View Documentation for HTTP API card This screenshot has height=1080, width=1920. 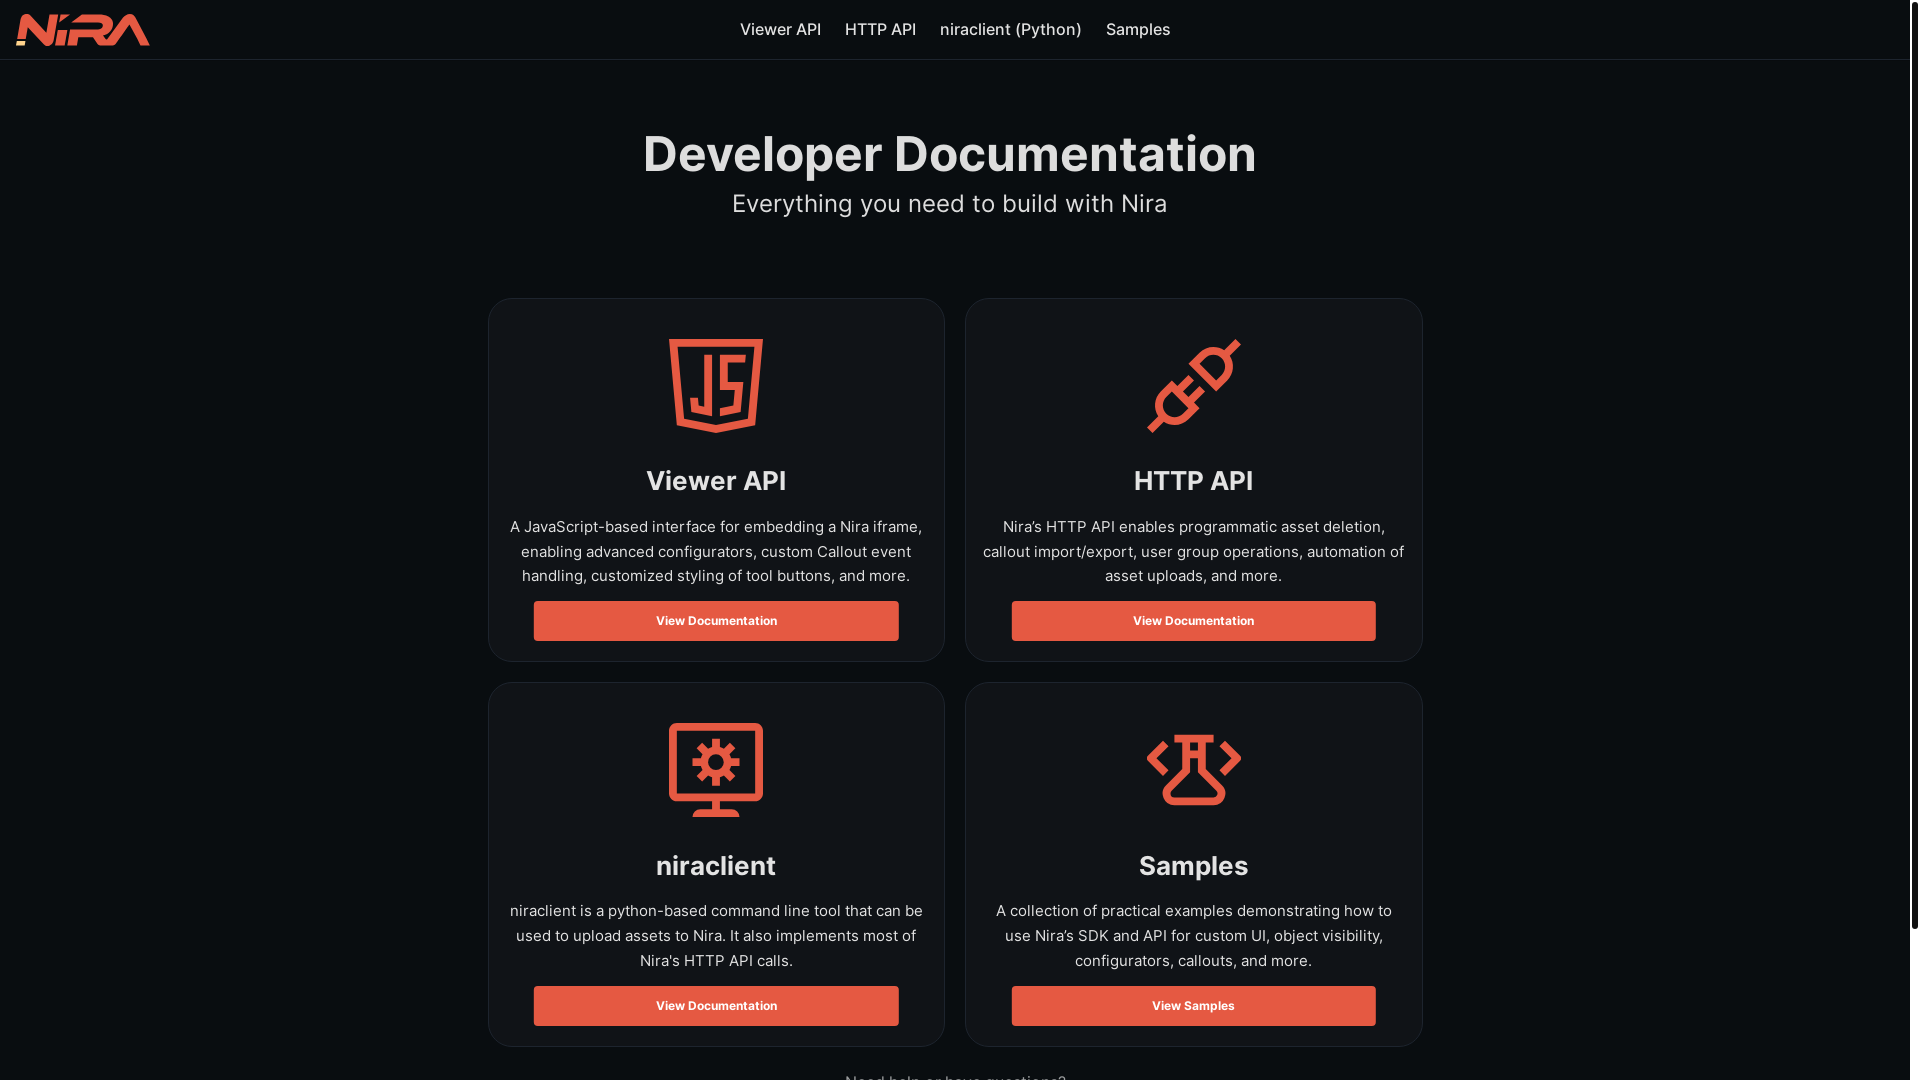pos(1194,621)
